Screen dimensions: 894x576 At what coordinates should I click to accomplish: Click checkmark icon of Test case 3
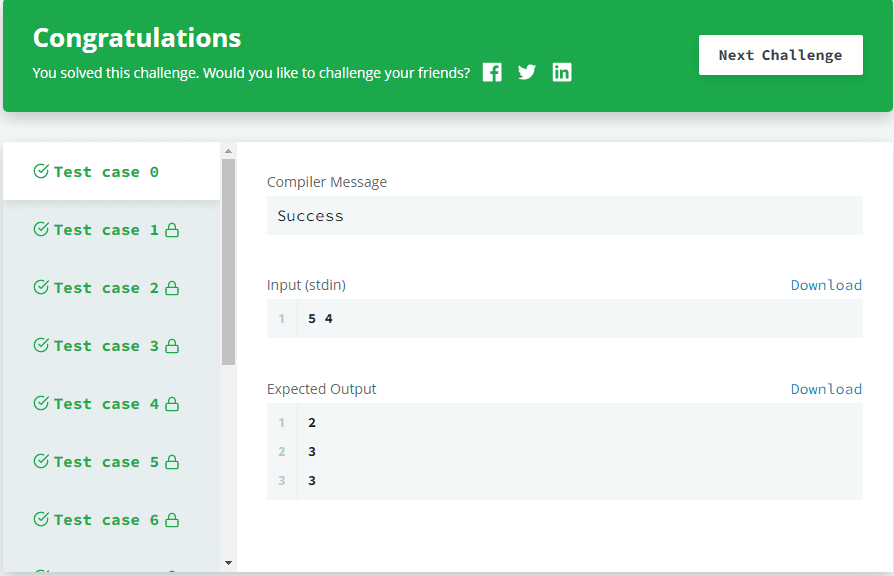41,345
